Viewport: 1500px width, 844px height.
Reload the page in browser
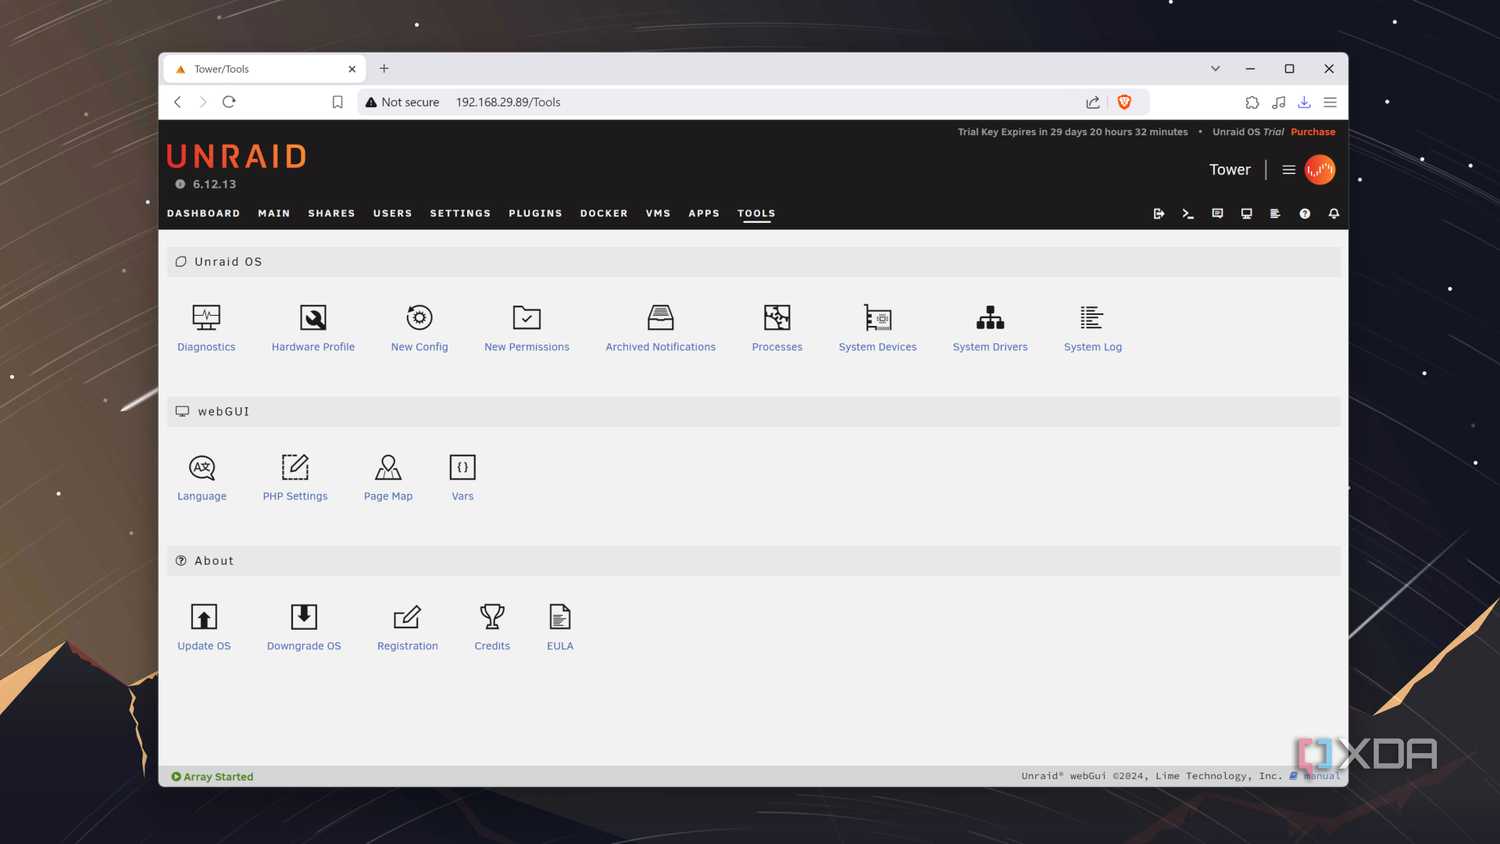pos(229,102)
